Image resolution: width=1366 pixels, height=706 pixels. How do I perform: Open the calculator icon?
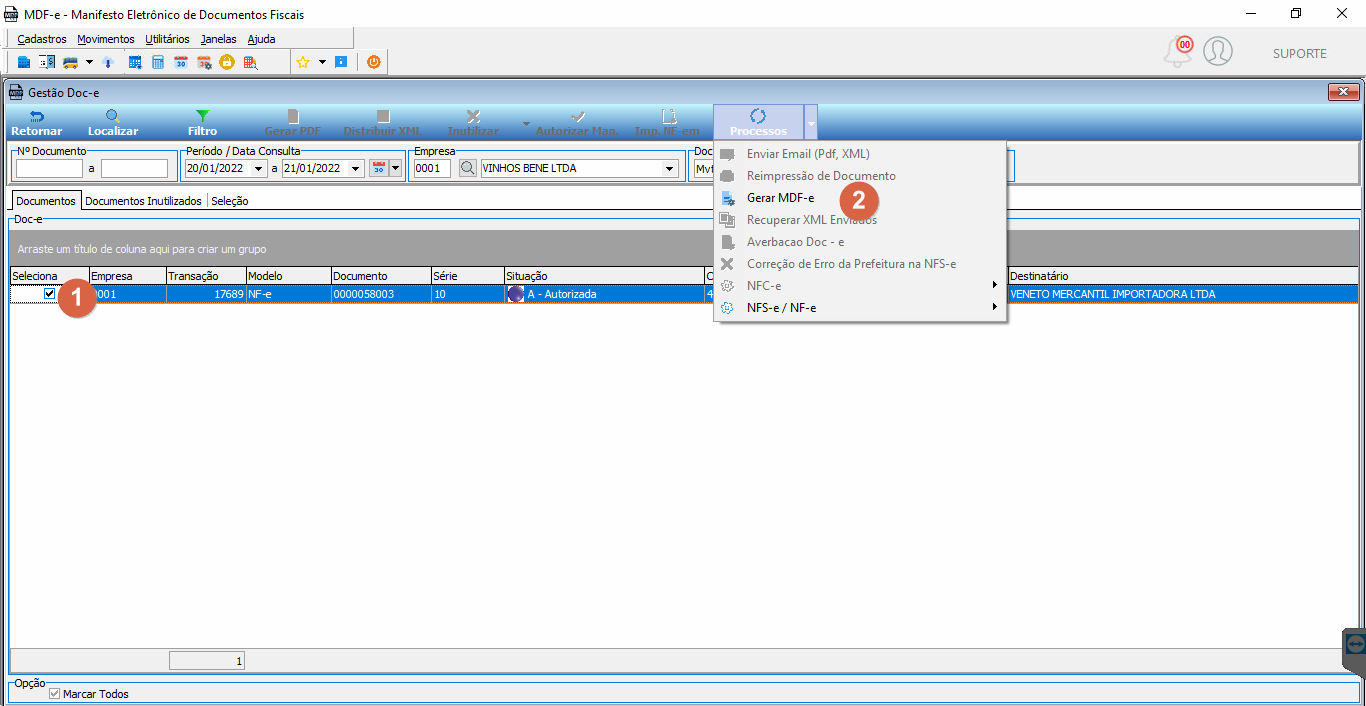(158, 62)
